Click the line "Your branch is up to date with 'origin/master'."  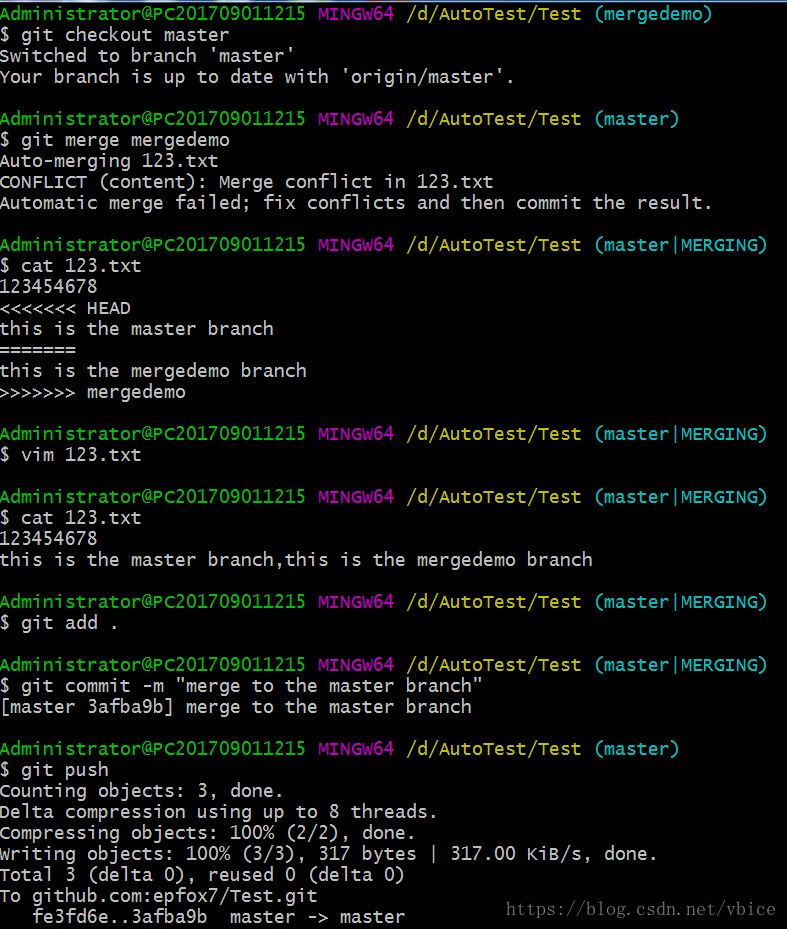(x=257, y=77)
